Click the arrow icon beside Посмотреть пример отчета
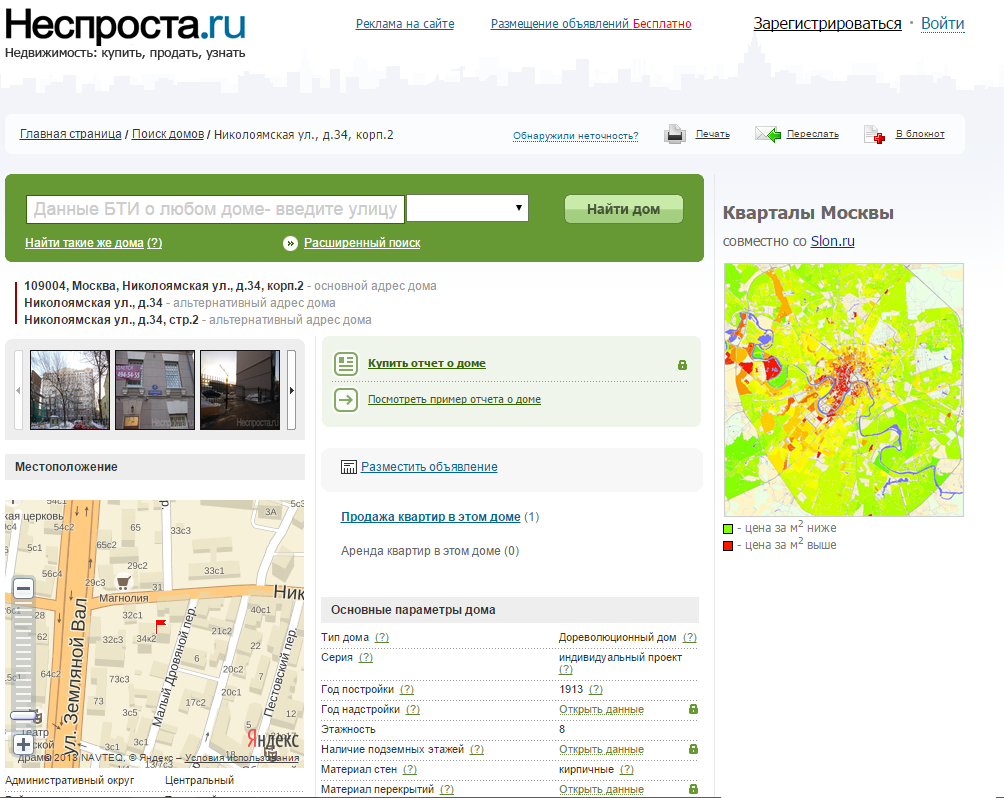 [346, 400]
